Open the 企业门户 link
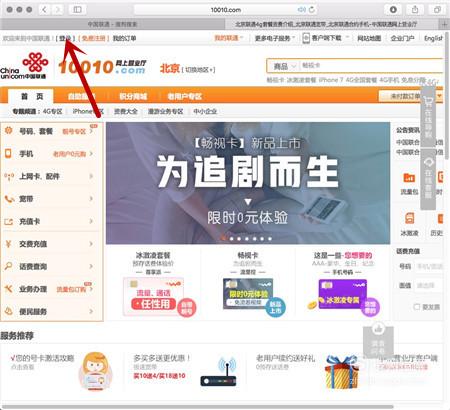Screen dimensions: 450x410 click(x=402, y=38)
